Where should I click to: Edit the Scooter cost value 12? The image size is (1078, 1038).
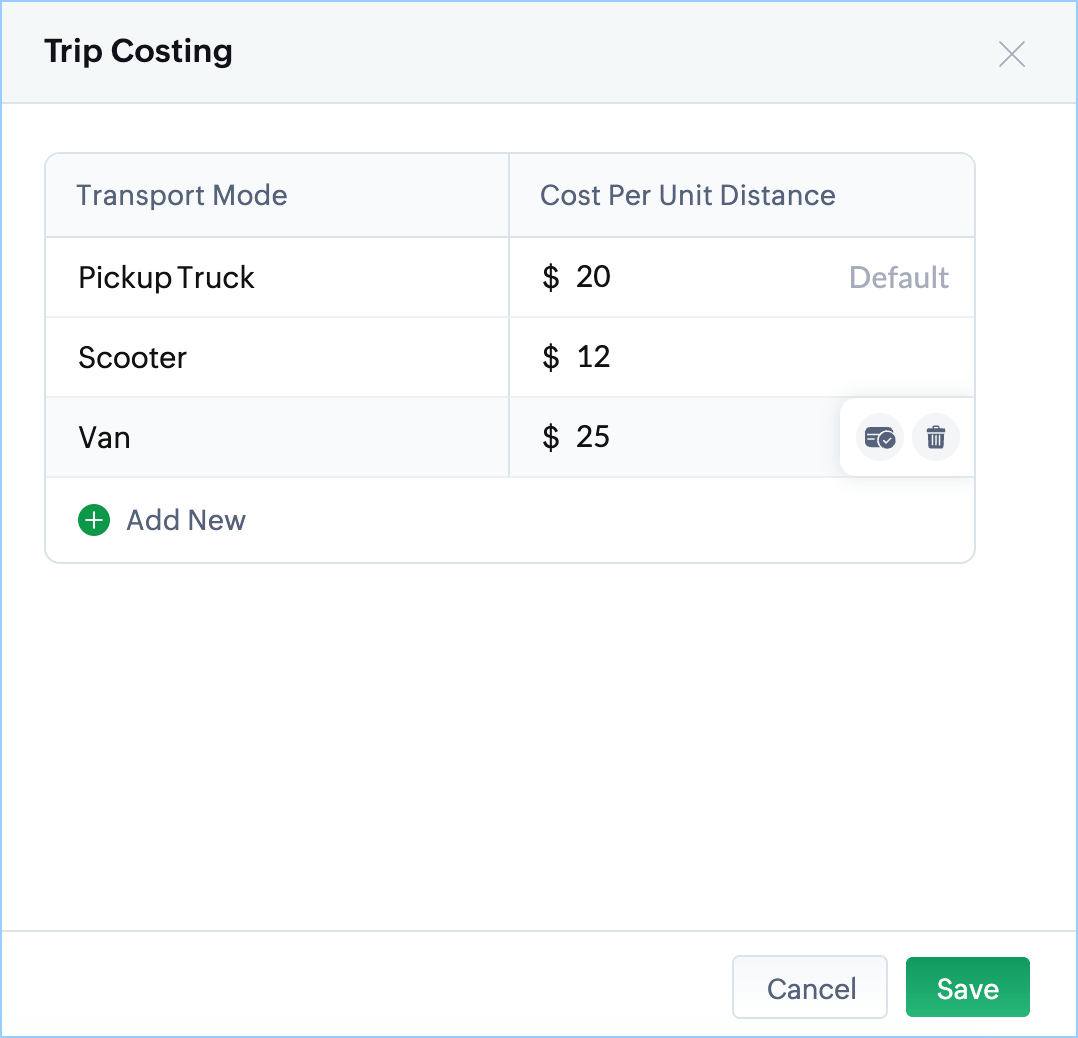pyautogui.click(x=593, y=357)
